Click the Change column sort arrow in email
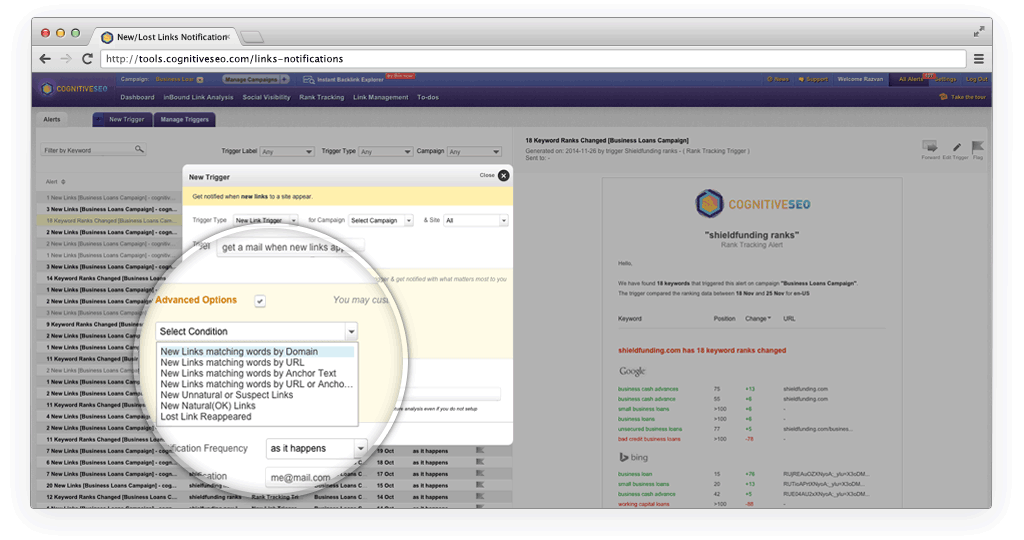Viewport: 1024px width, 540px height. click(769, 319)
